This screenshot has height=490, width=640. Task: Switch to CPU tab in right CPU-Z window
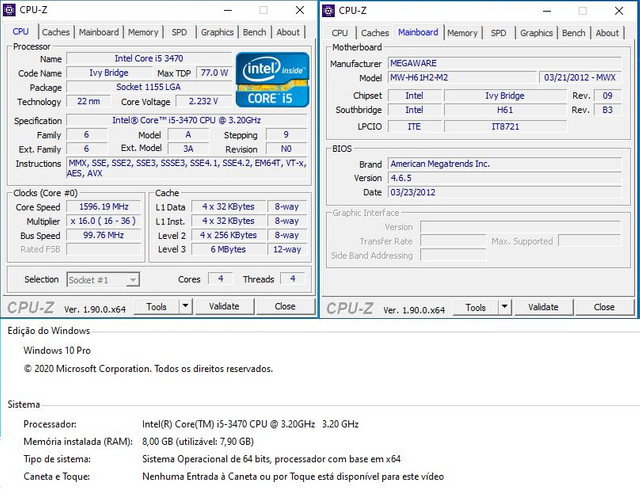[340, 33]
